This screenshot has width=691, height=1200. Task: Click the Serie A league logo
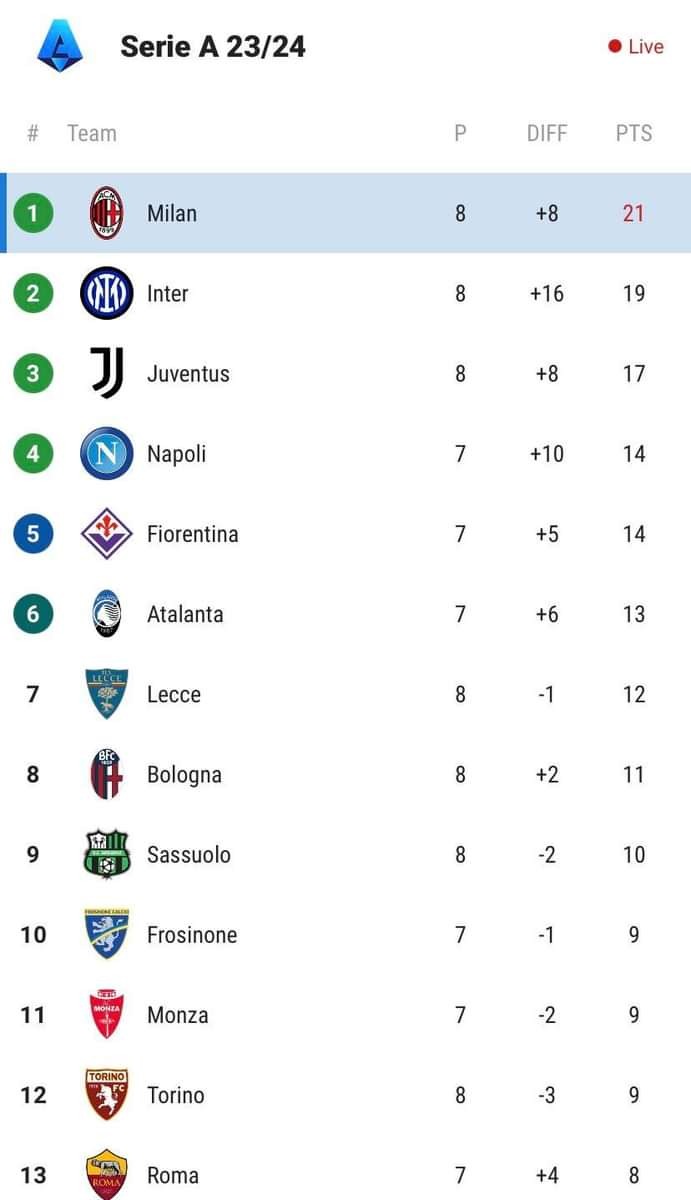coord(60,46)
